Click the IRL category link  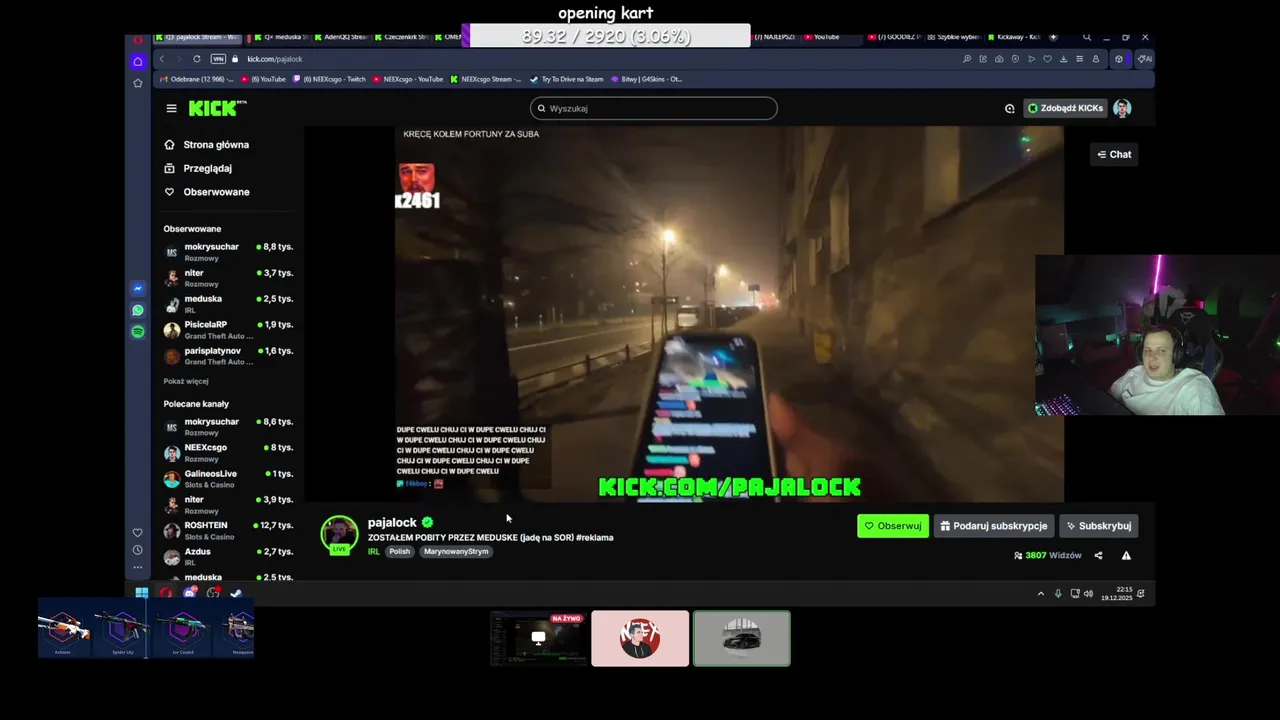[x=374, y=551]
